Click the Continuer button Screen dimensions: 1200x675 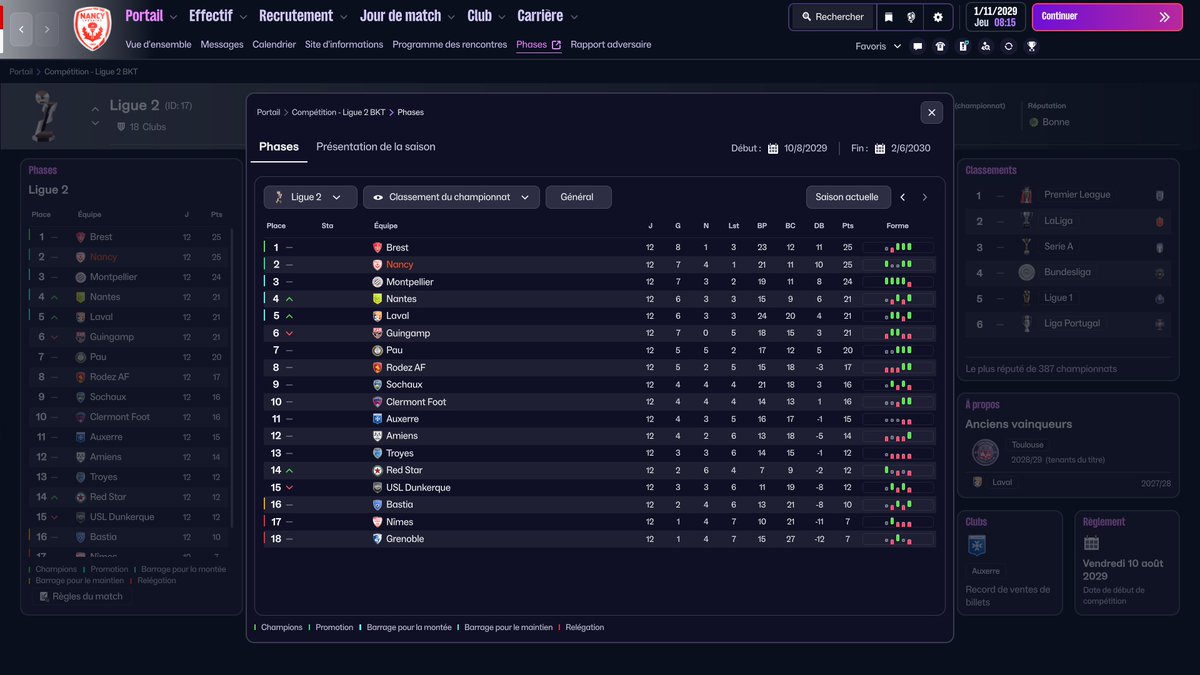click(x=1106, y=17)
